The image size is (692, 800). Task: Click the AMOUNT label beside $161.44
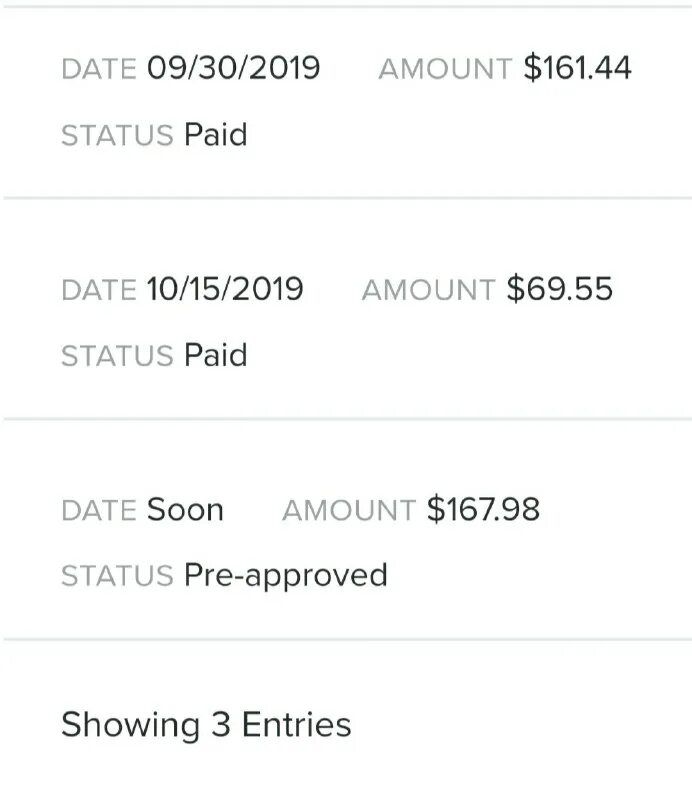445,69
